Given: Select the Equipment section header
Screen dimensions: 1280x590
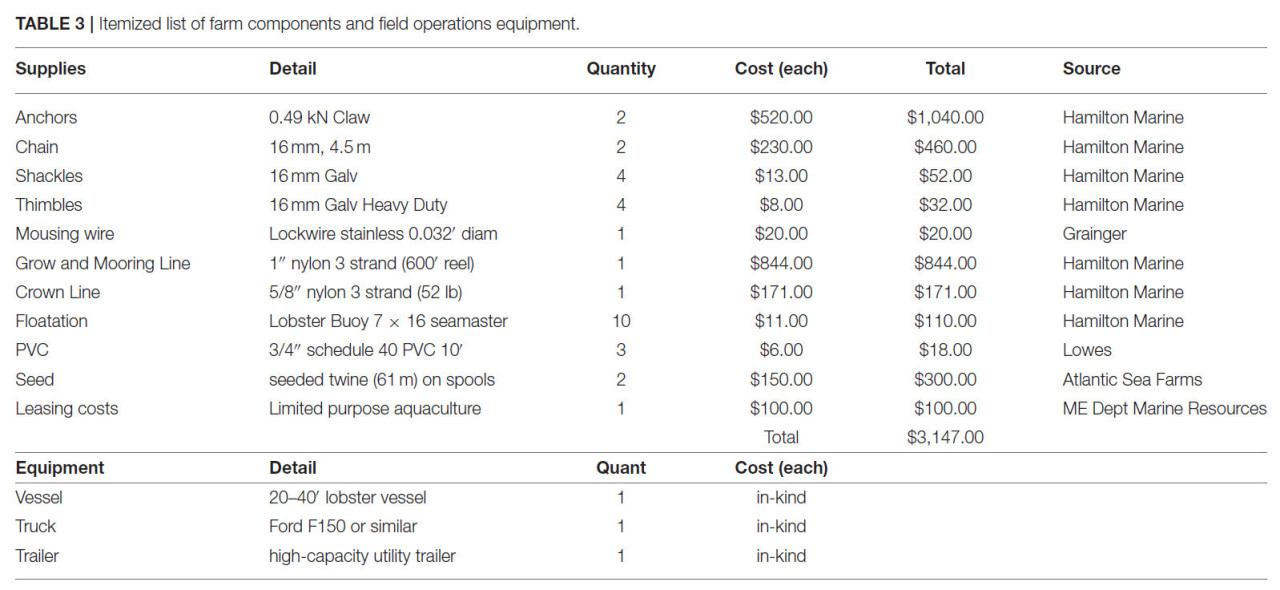Looking at the screenshot, I should pyautogui.click(x=60, y=467).
